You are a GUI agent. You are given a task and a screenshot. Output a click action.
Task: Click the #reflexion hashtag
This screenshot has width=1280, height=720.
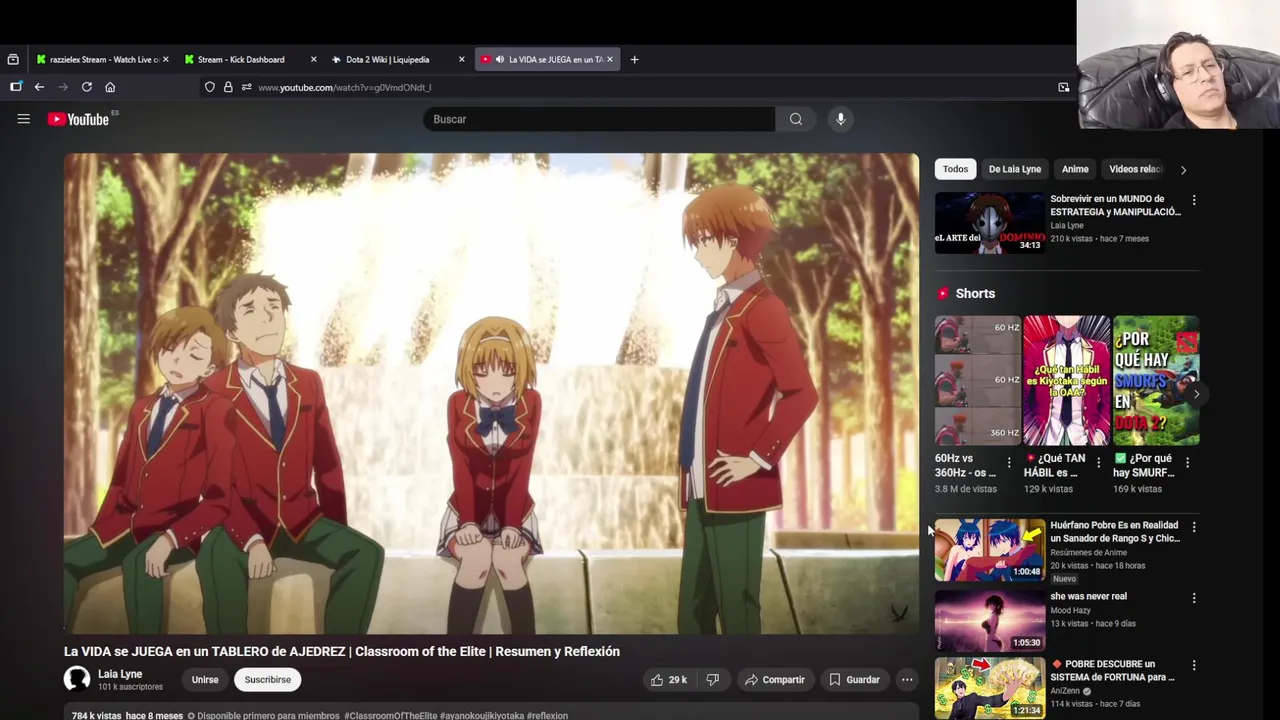[x=547, y=716]
